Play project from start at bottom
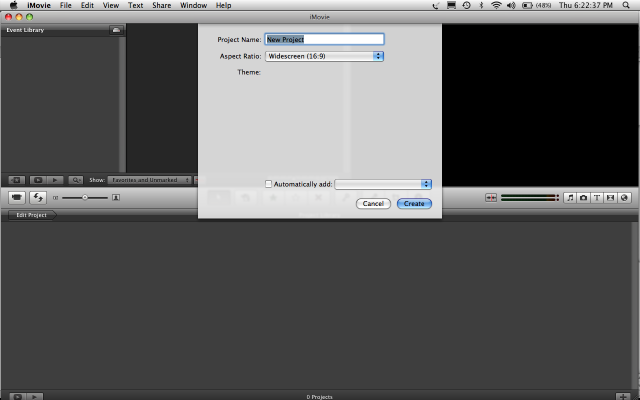 point(35,396)
